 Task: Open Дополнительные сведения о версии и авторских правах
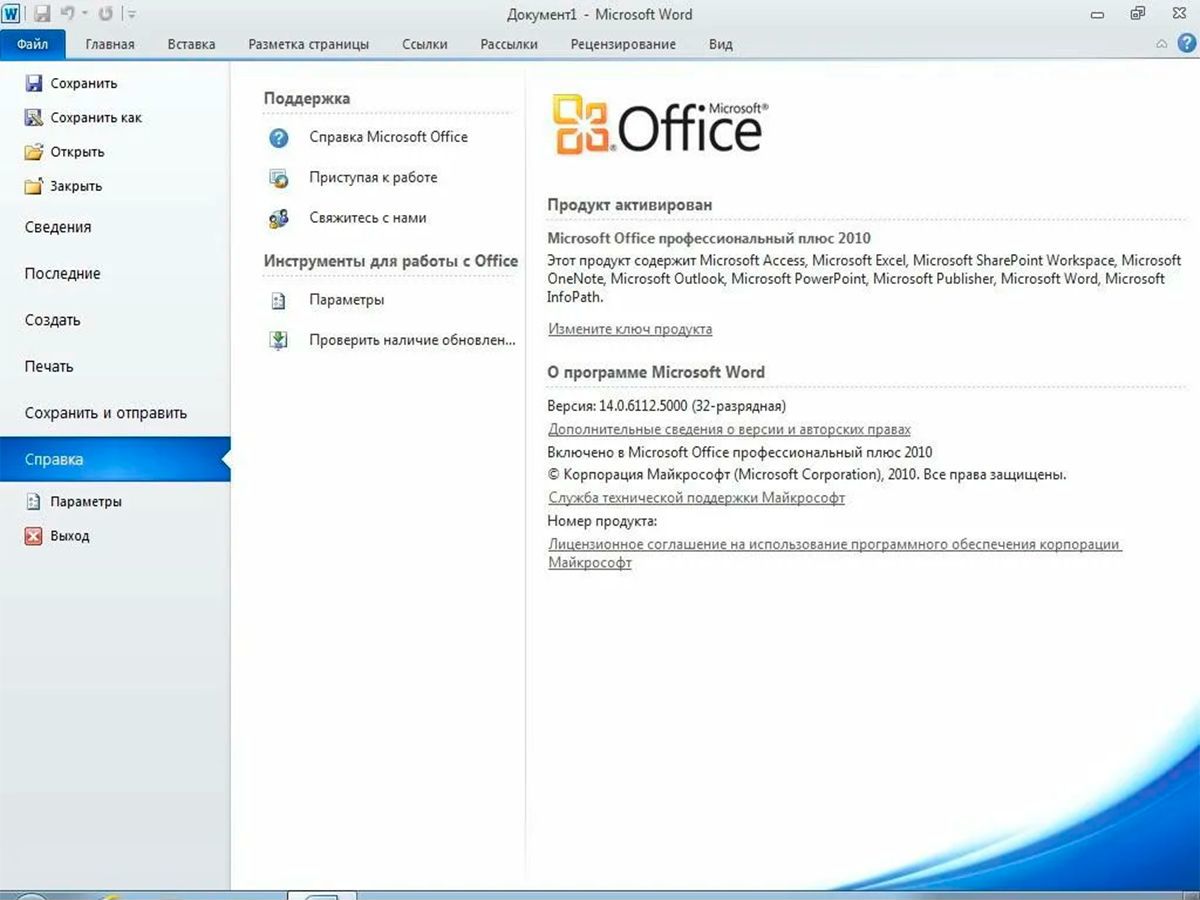tap(729, 429)
